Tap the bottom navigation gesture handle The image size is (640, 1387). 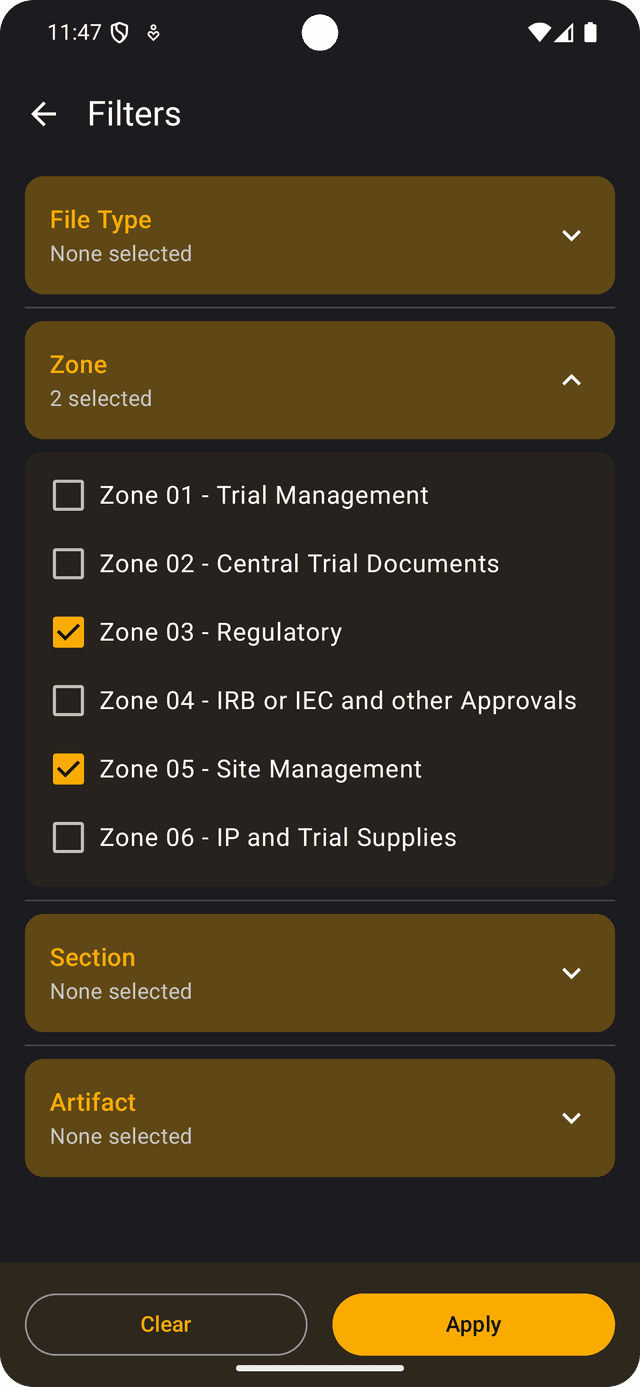coord(320,1368)
